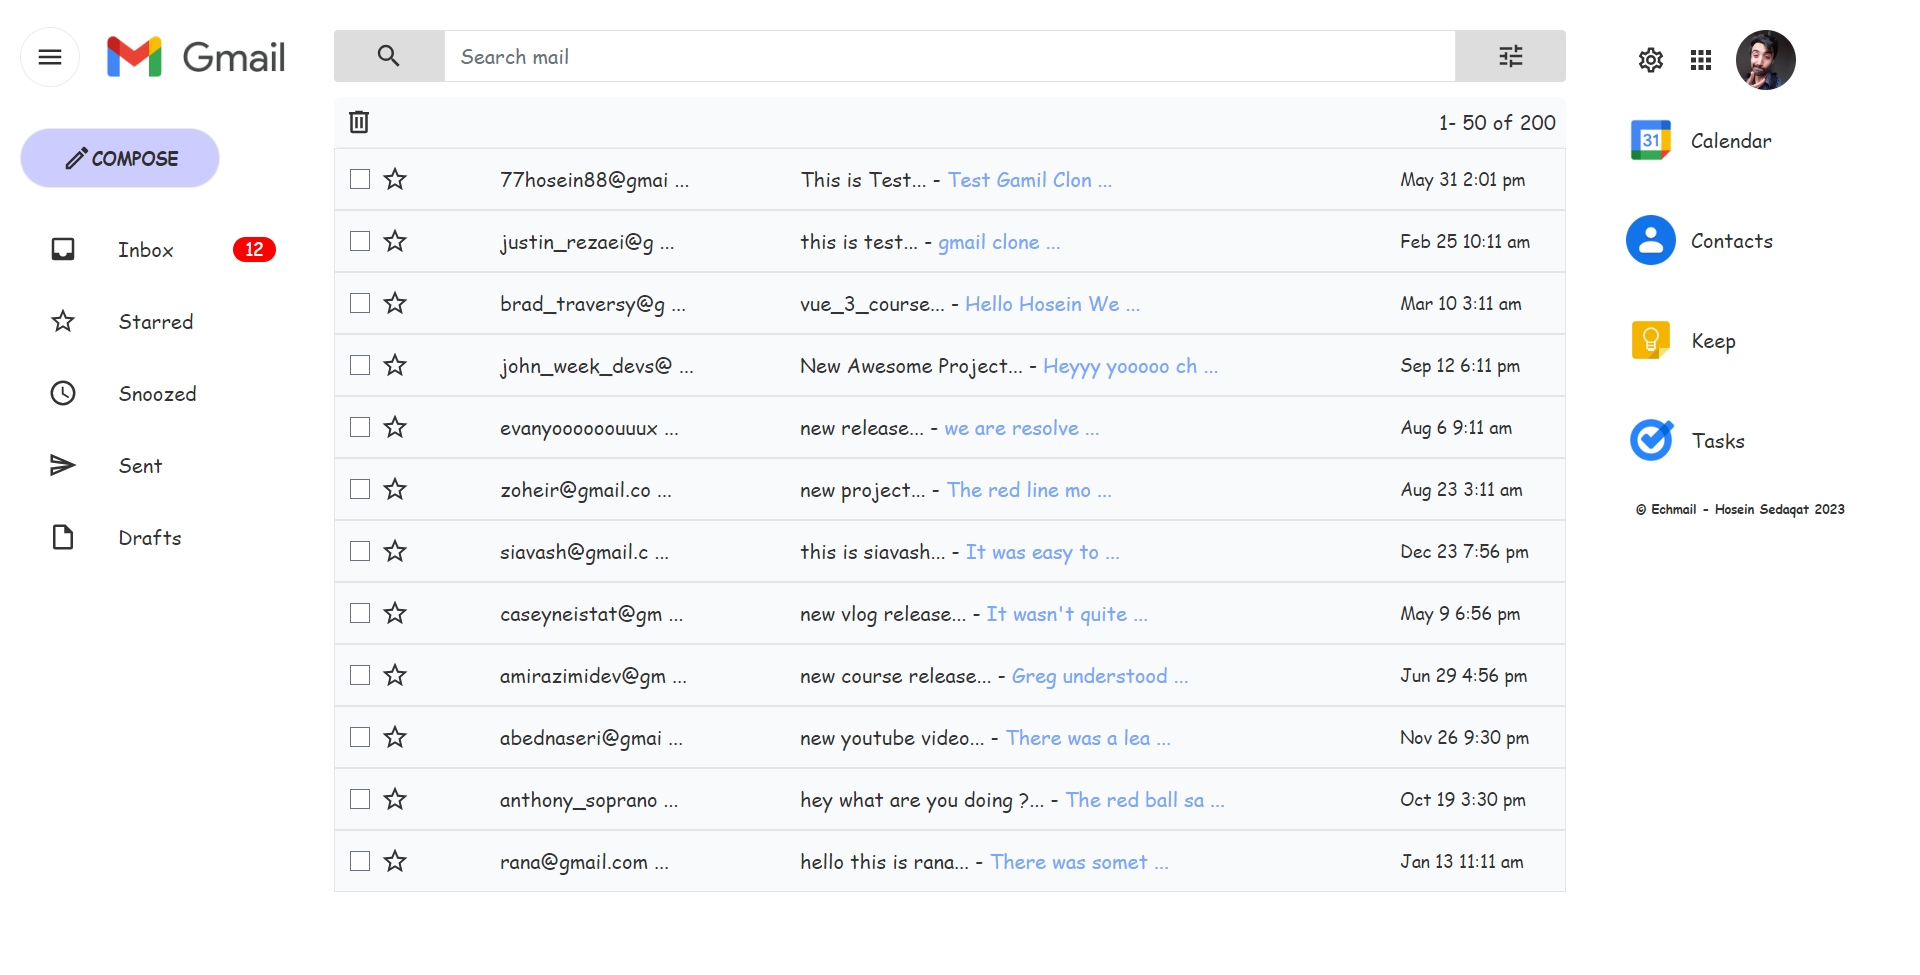Click the profile avatar picture
Screen dimensions: 1920x975
pyautogui.click(x=1766, y=60)
